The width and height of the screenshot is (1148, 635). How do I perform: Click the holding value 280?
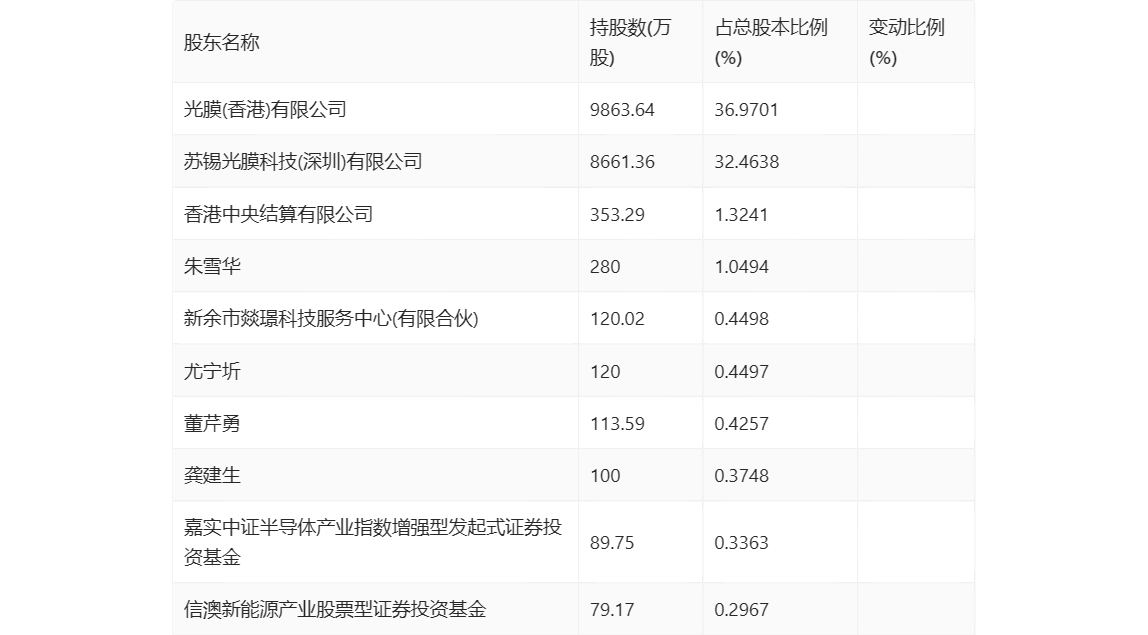coord(605,267)
